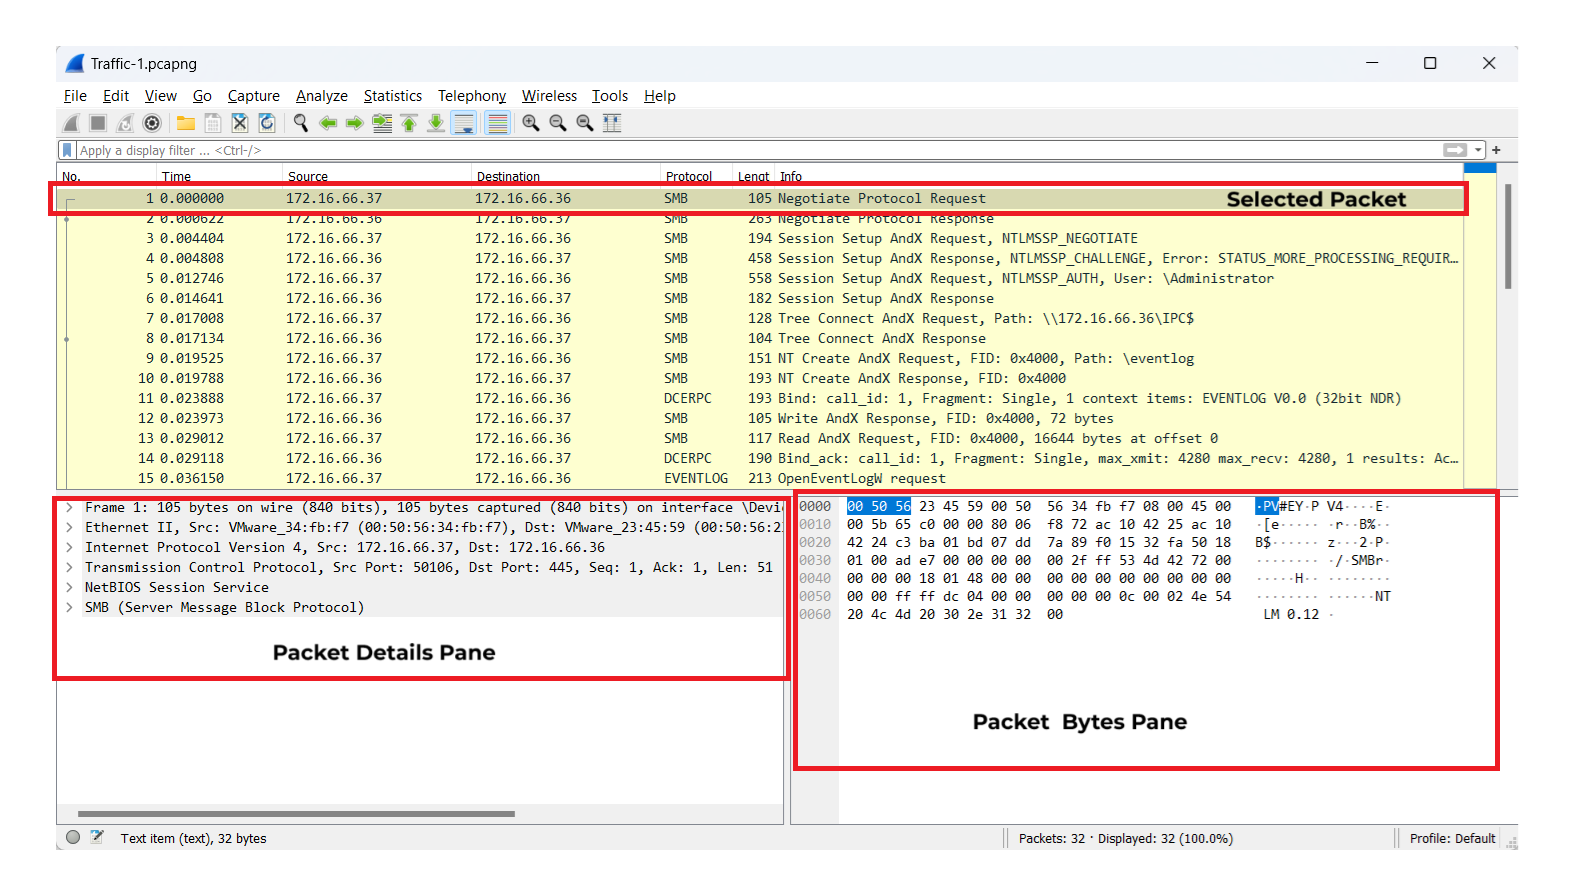Screen dimensions: 1578x894
Task: Expand Transmission Control Protocol row
Action: pyautogui.click(x=69, y=568)
